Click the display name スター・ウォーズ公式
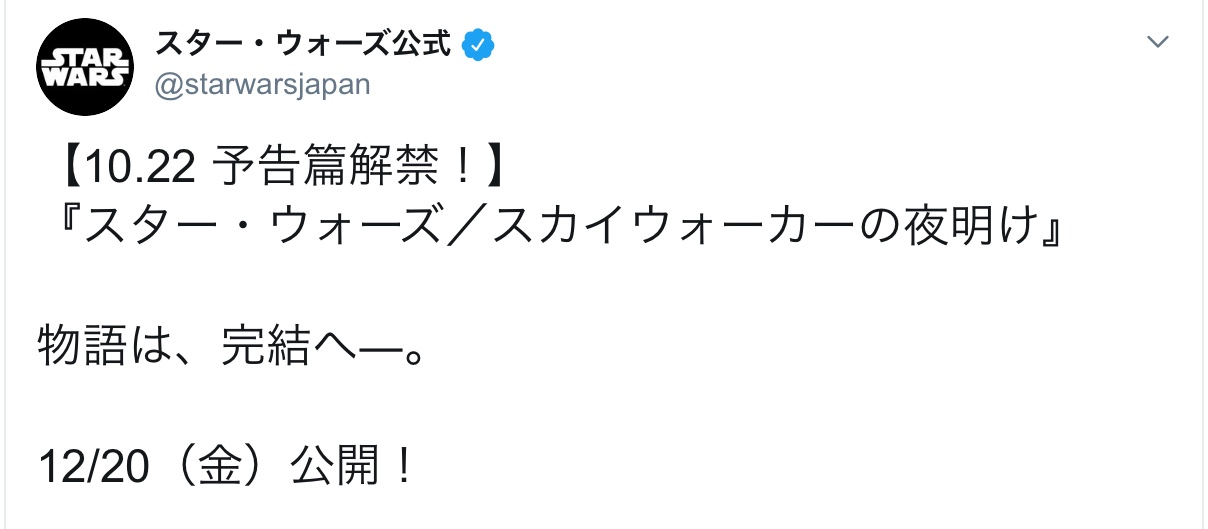The image size is (1208, 529). coord(304,43)
